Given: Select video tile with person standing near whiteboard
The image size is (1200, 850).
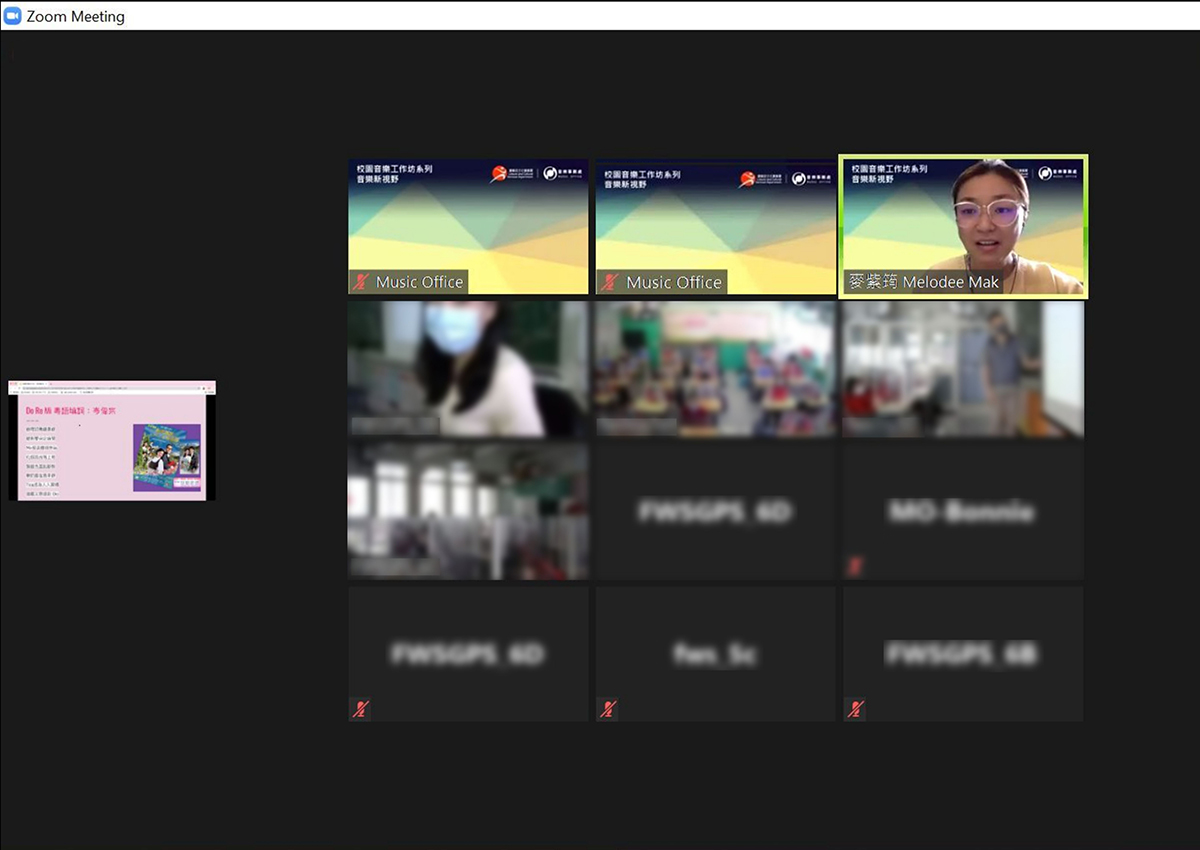Looking at the screenshot, I should coord(962,369).
